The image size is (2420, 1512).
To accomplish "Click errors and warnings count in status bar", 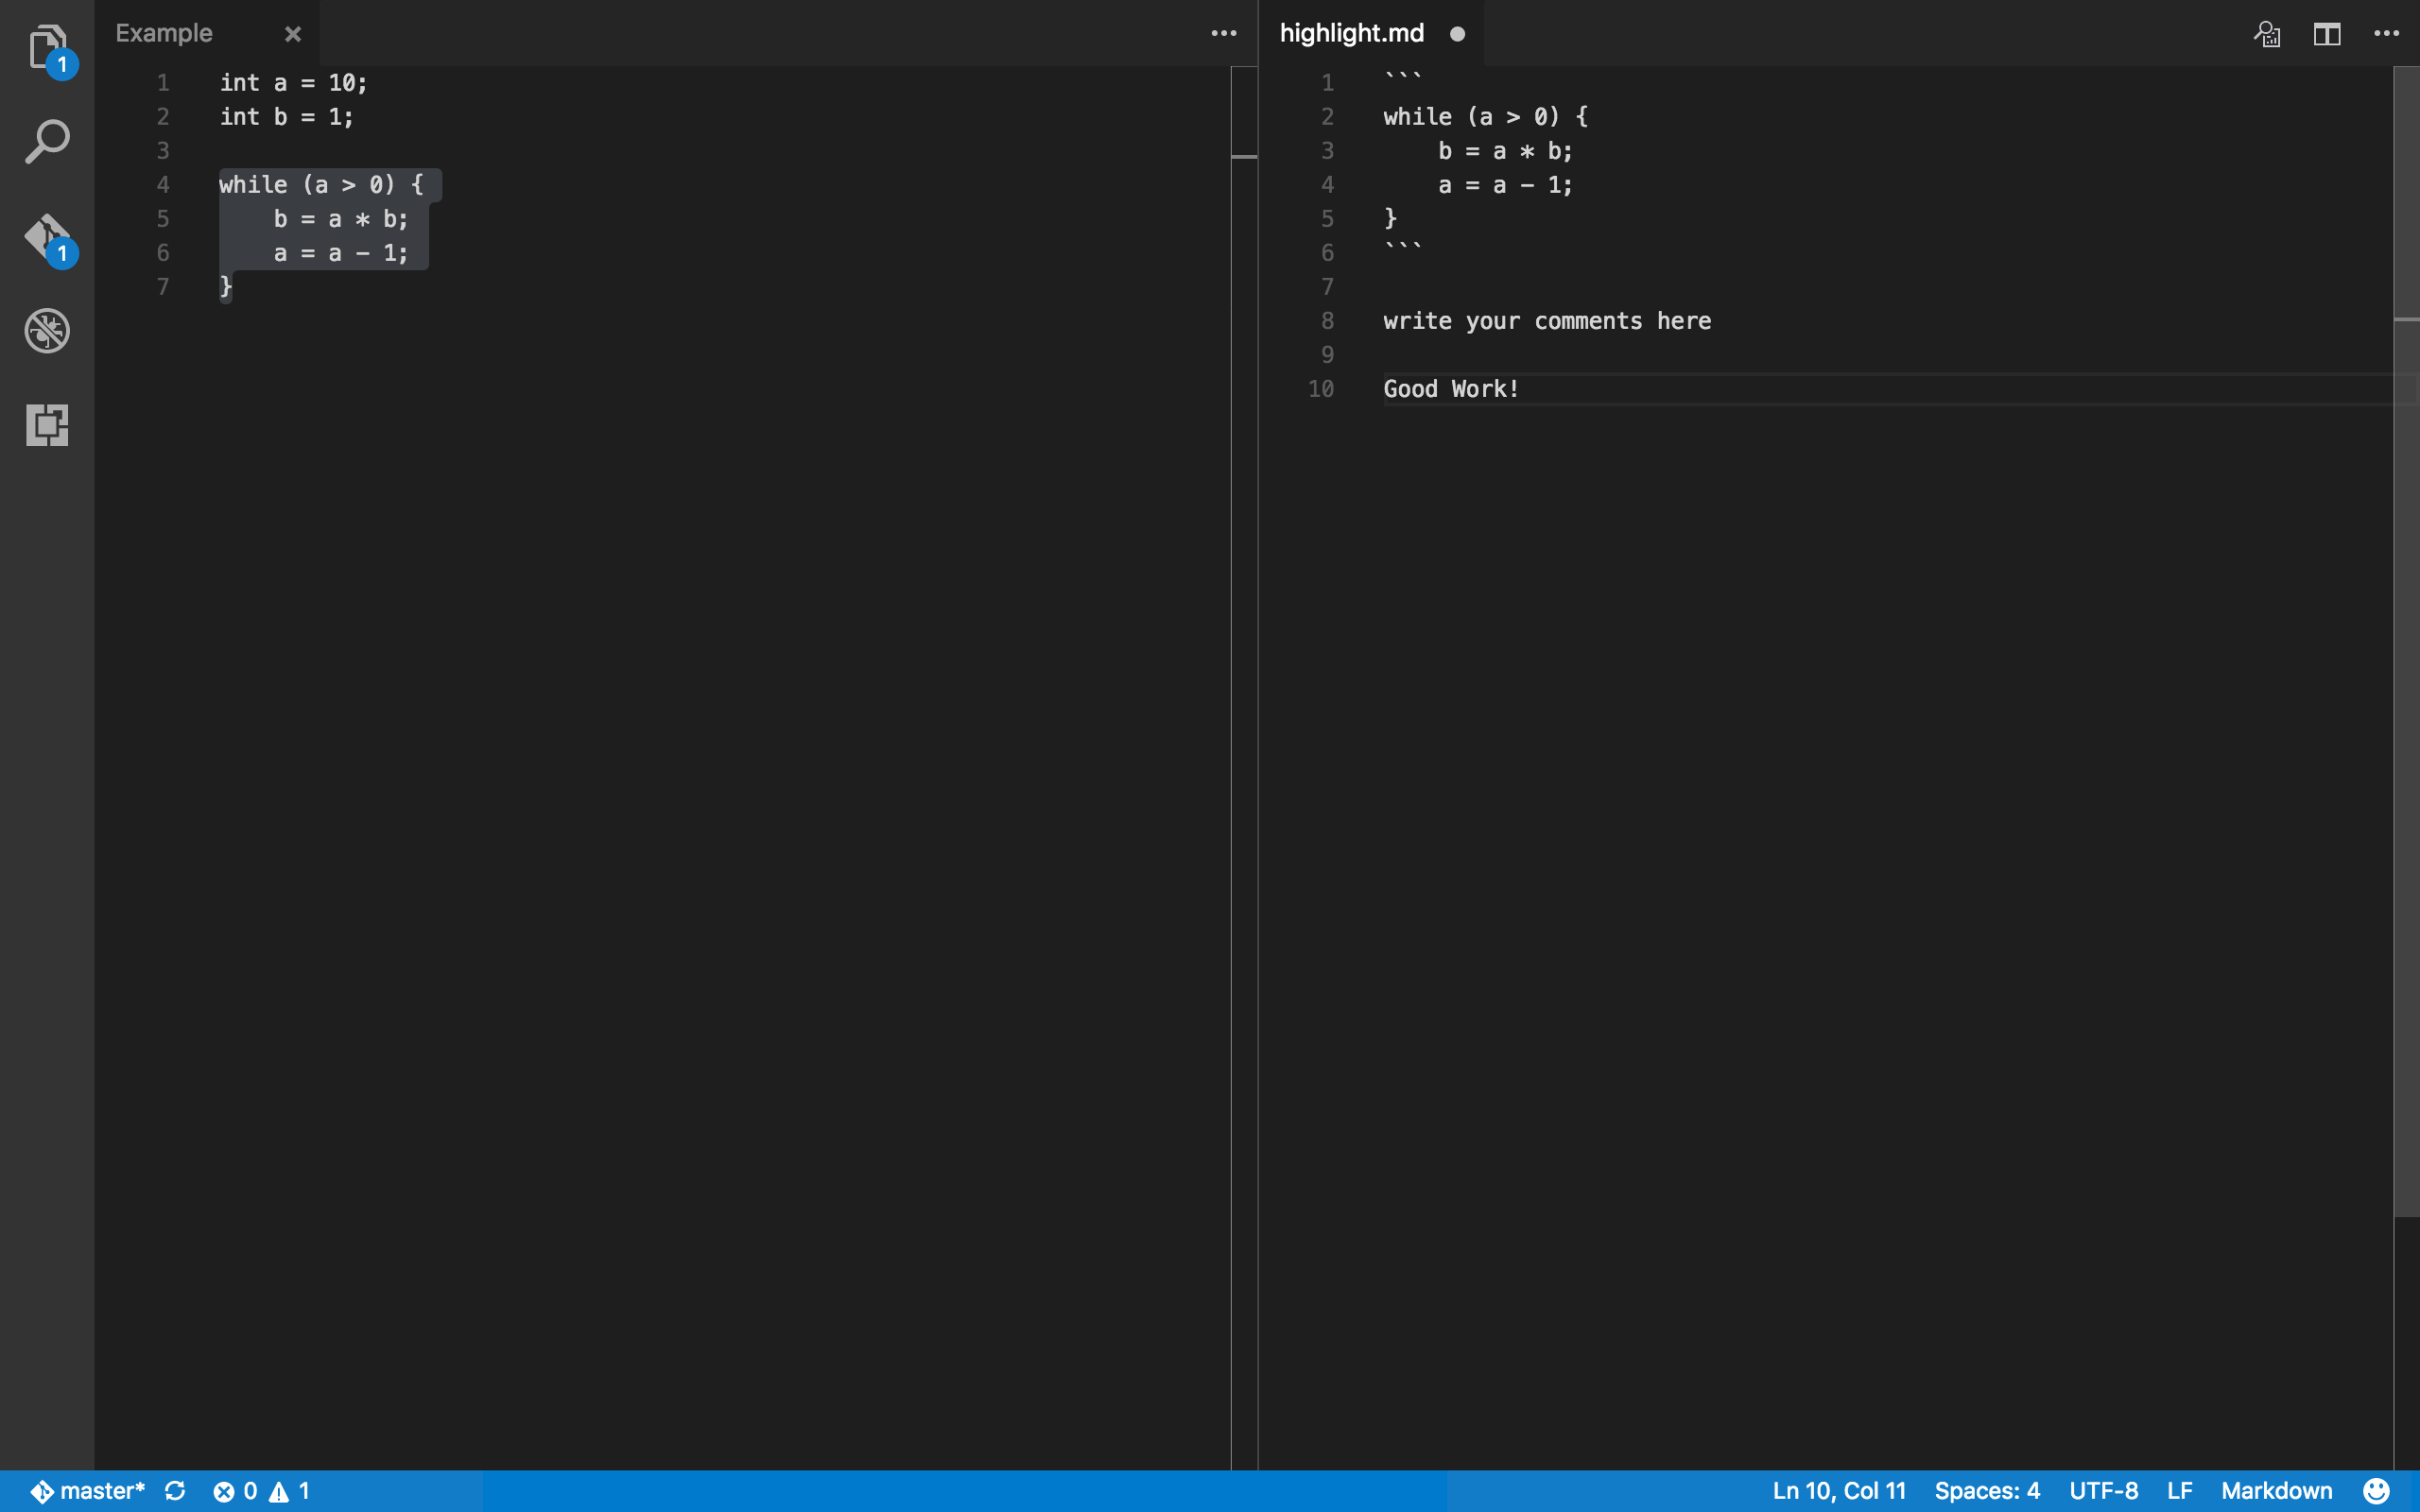I will [x=261, y=1491].
